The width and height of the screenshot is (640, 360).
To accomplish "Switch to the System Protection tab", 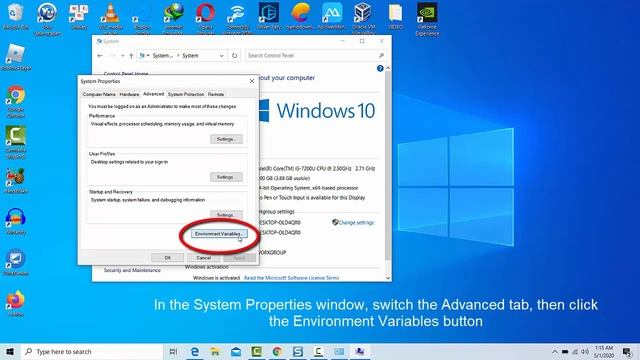I will (x=186, y=94).
